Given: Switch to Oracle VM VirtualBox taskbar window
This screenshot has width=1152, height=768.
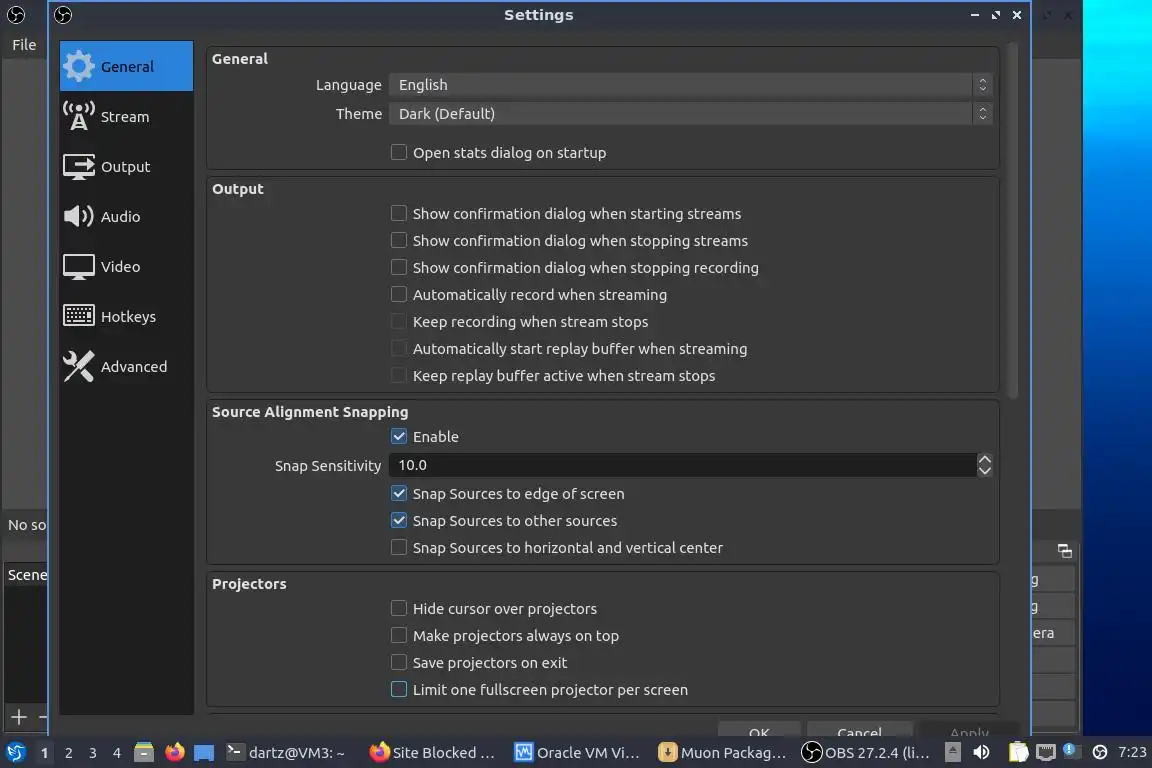Looking at the screenshot, I should pos(577,752).
